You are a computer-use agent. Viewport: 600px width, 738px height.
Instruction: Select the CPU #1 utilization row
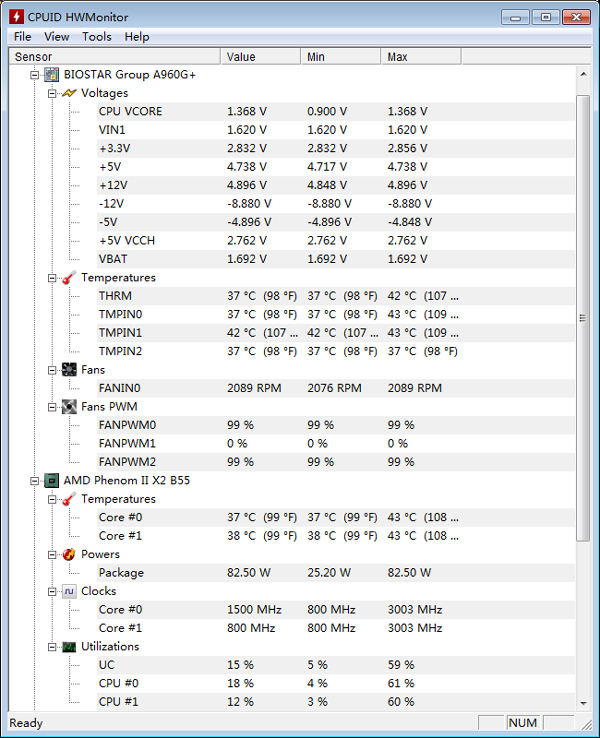336,702
